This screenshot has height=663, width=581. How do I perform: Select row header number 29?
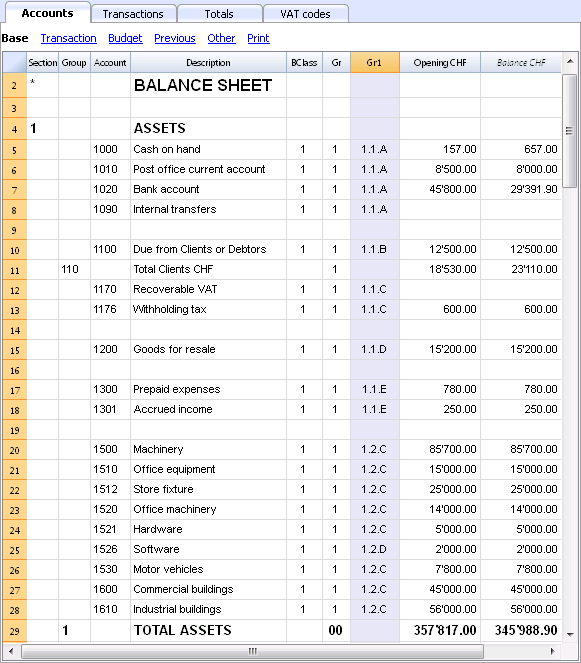(x=15, y=631)
